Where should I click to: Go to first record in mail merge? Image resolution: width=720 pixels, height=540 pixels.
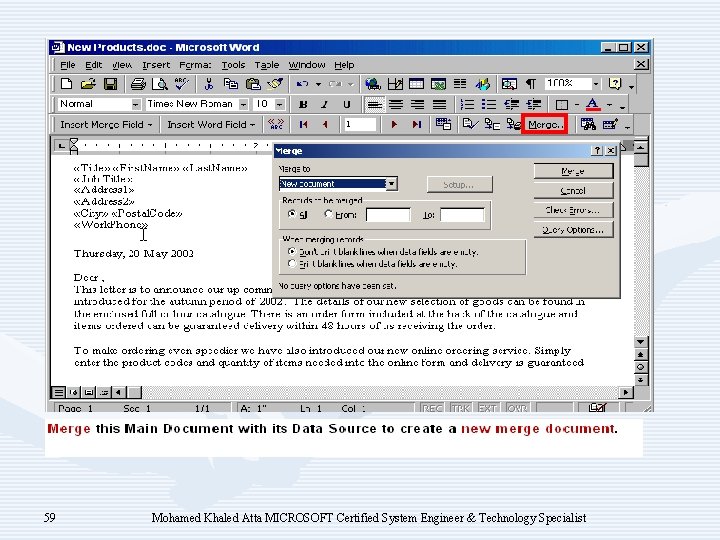304,124
